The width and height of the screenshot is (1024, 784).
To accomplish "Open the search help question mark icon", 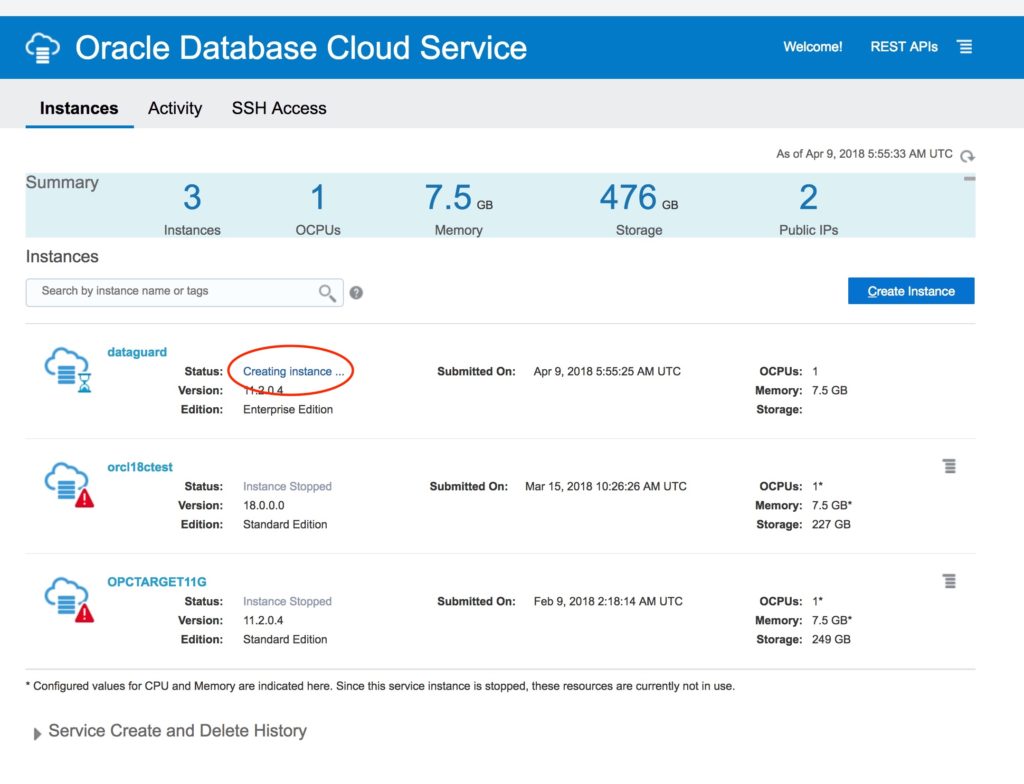I will click(356, 293).
